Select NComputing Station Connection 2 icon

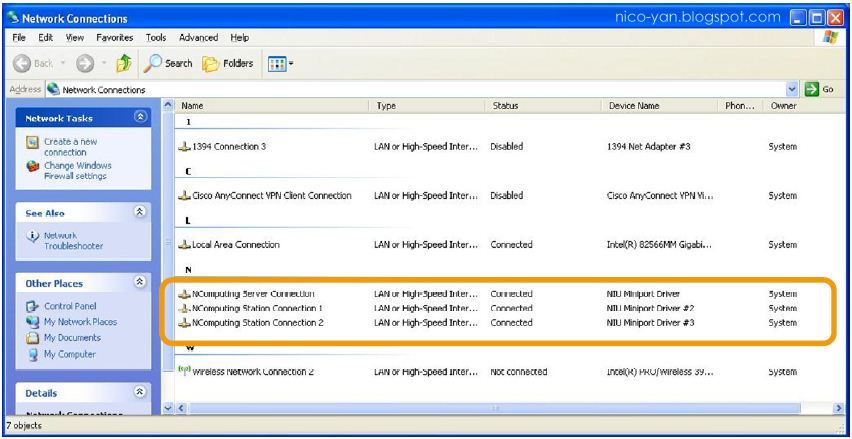click(x=185, y=323)
